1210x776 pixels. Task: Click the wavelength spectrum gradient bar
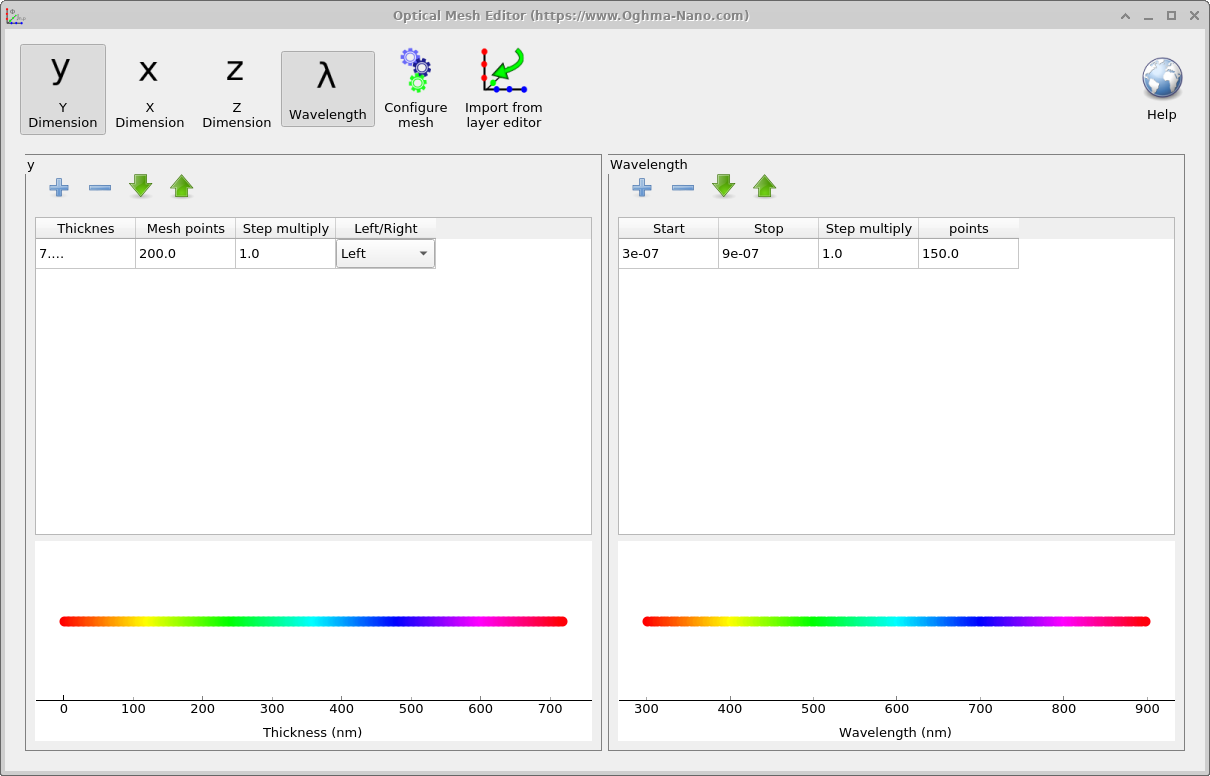point(896,620)
